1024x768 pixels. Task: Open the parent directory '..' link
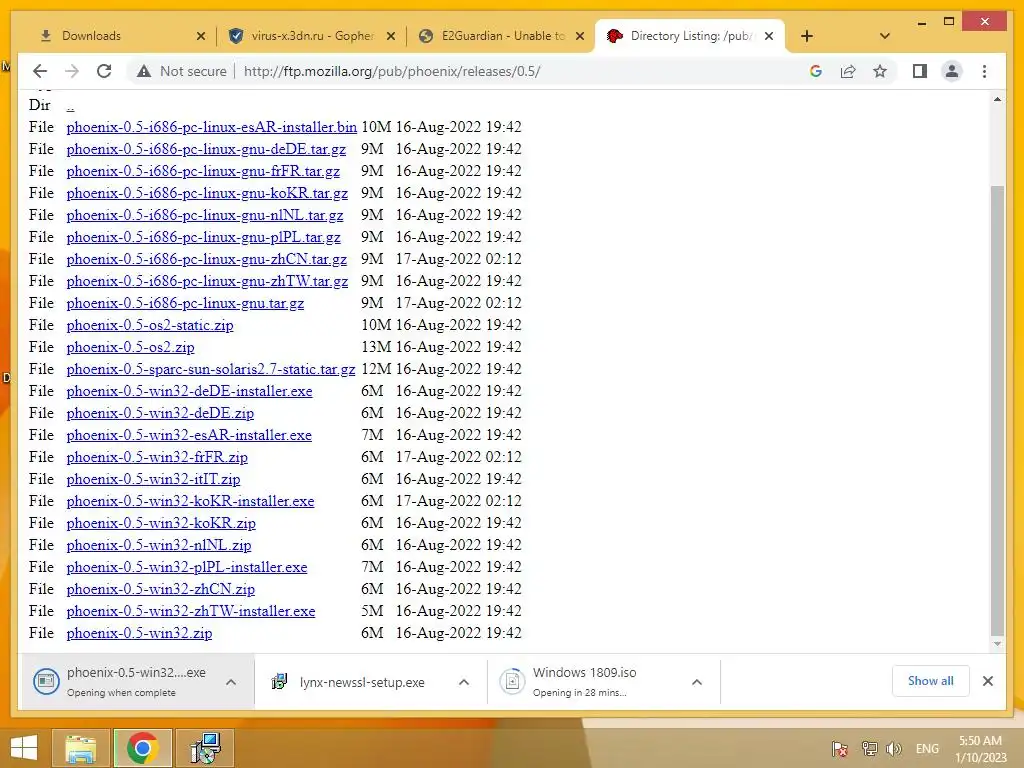(x=70, y=106)
